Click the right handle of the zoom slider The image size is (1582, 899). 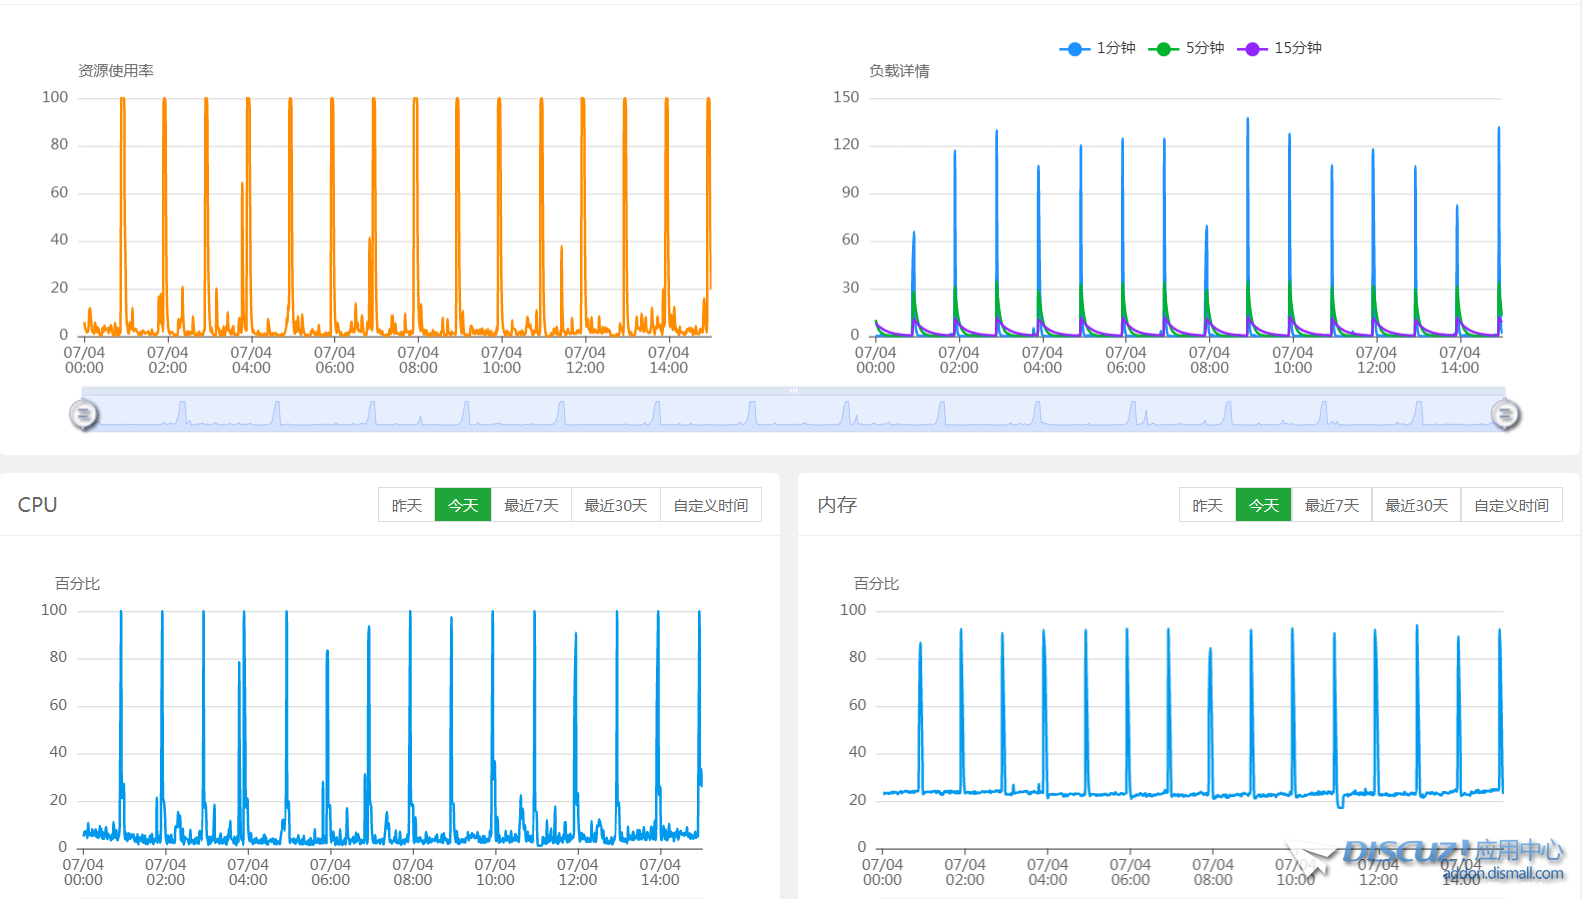tap(1505, 414)
